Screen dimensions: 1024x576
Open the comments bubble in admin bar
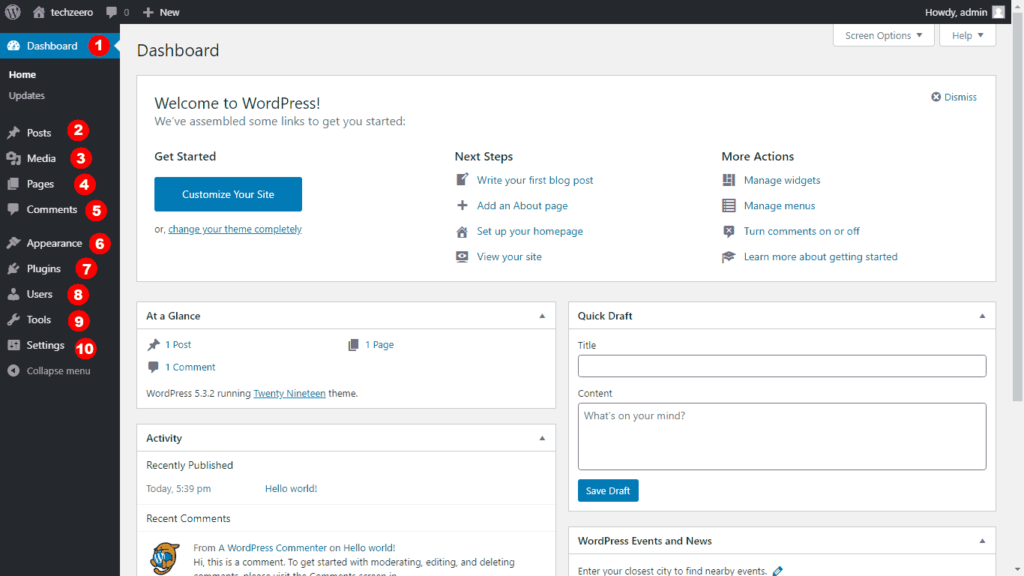pos(112,12)
